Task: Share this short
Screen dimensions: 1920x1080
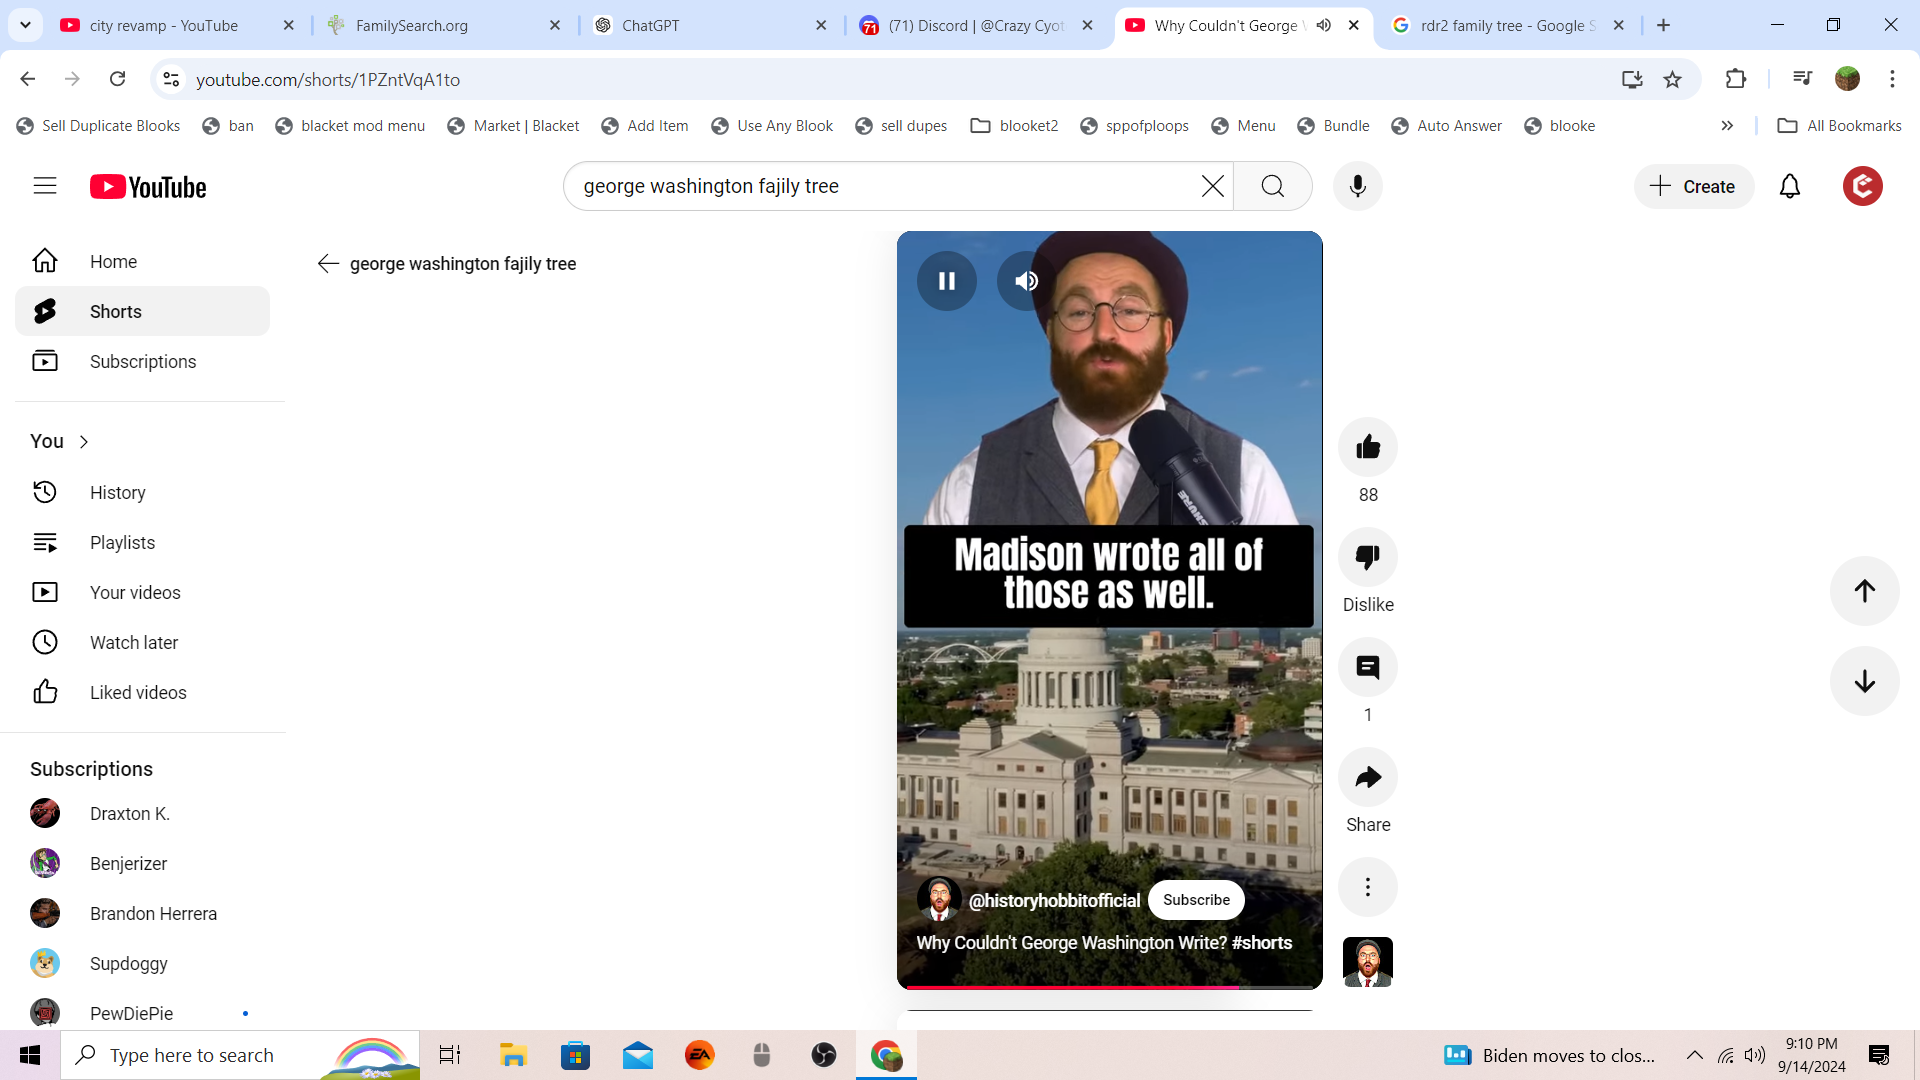Action: pos(1368,777)
